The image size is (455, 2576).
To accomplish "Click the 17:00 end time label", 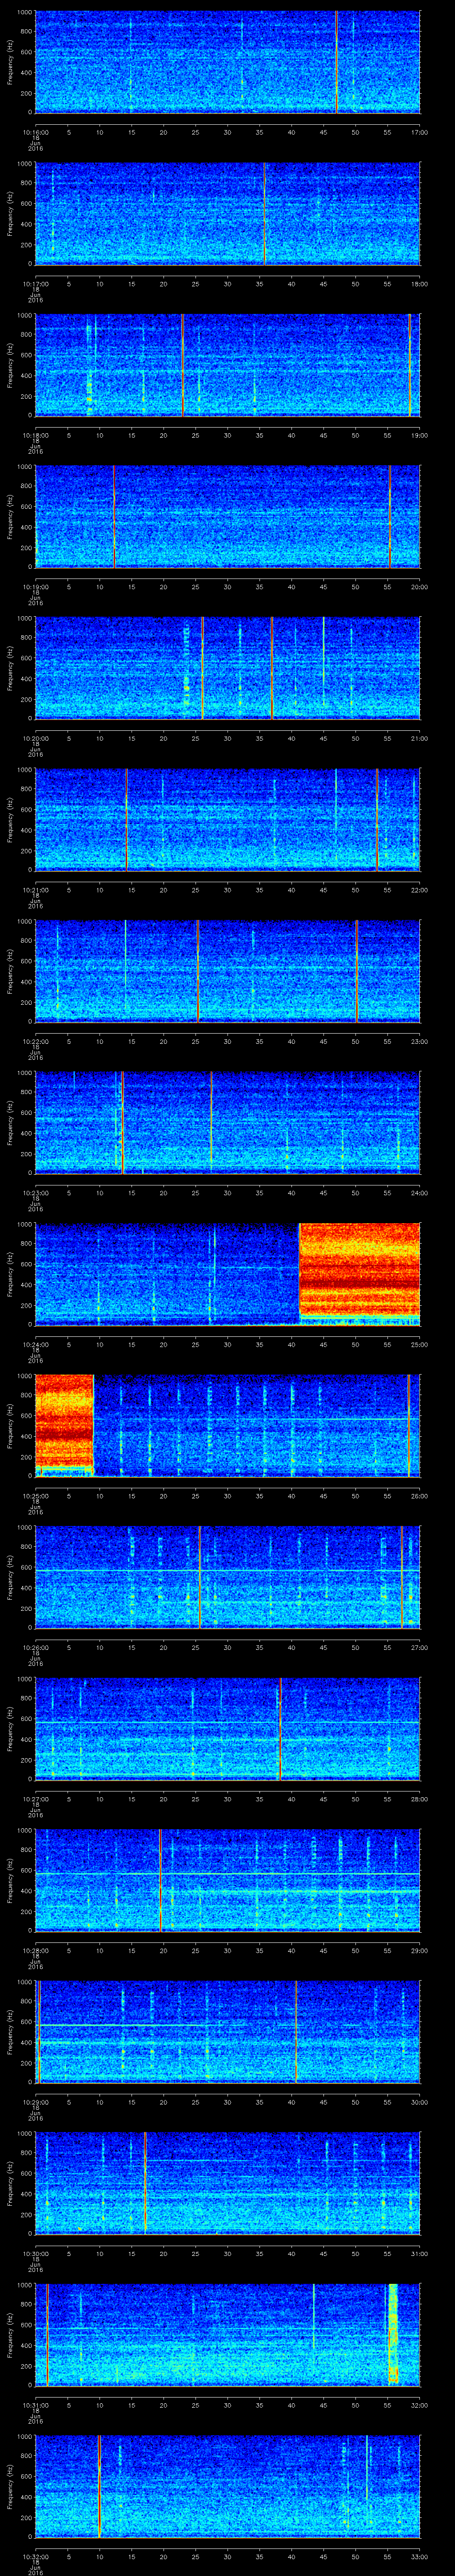I will (x=419, y=132).
